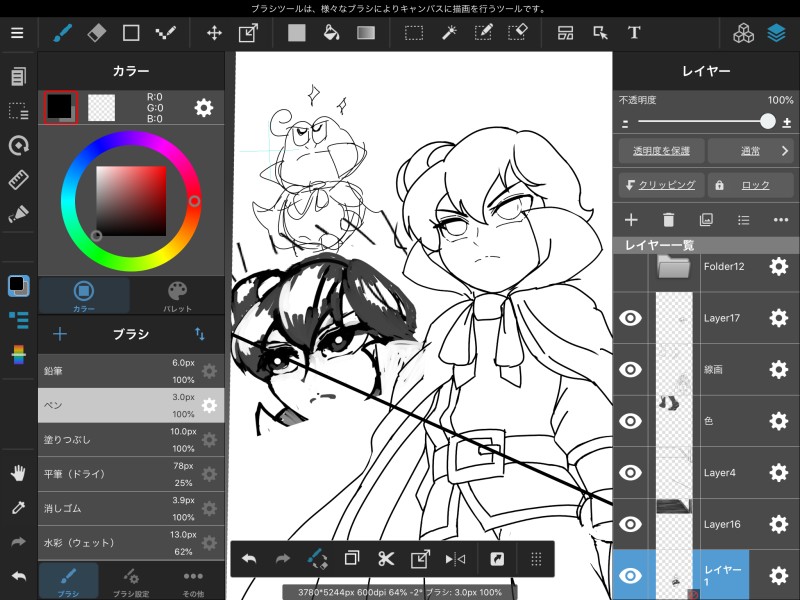Select the 鉛筆 pencil brush

[x=131, y=371]
